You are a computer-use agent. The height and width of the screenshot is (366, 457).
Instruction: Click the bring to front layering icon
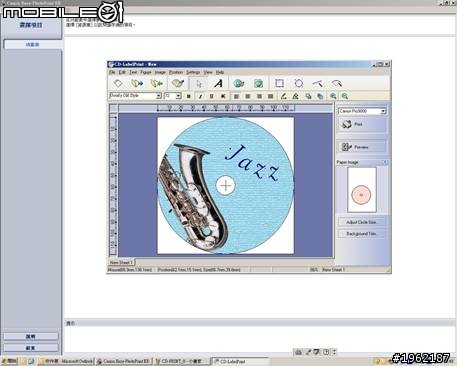click(308, 96)
